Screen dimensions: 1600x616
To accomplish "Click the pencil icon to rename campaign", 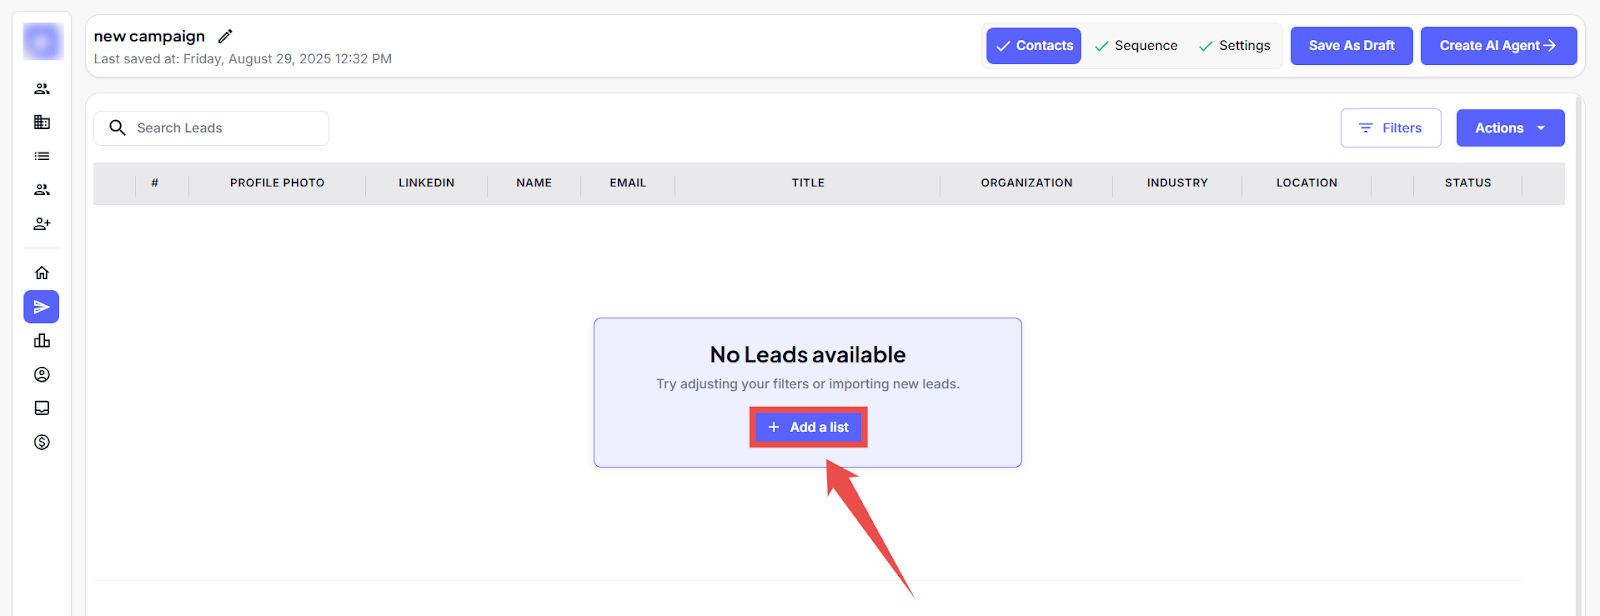I will click(x=225, y=36).
